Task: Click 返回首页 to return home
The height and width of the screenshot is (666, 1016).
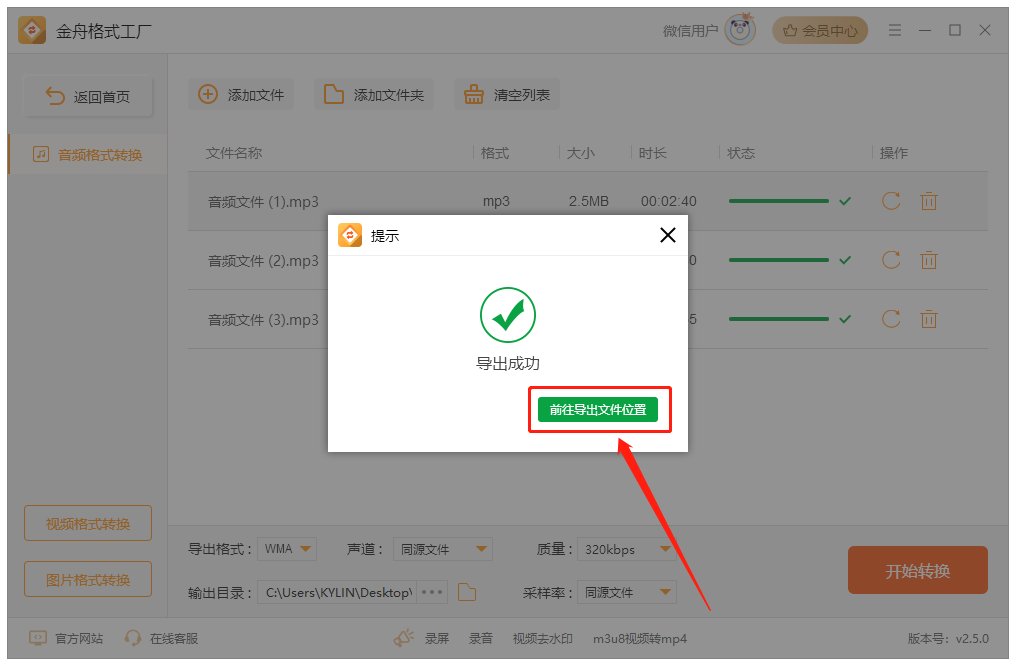Action: 87,94
